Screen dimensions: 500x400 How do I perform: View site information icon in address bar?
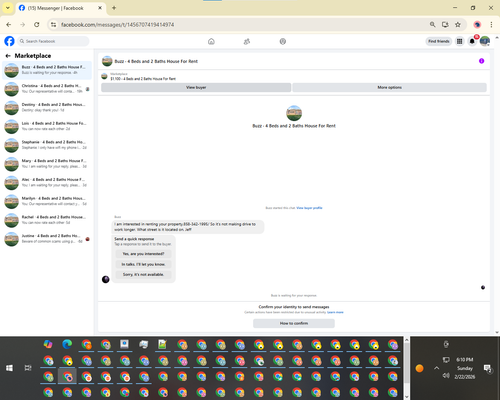53,25
